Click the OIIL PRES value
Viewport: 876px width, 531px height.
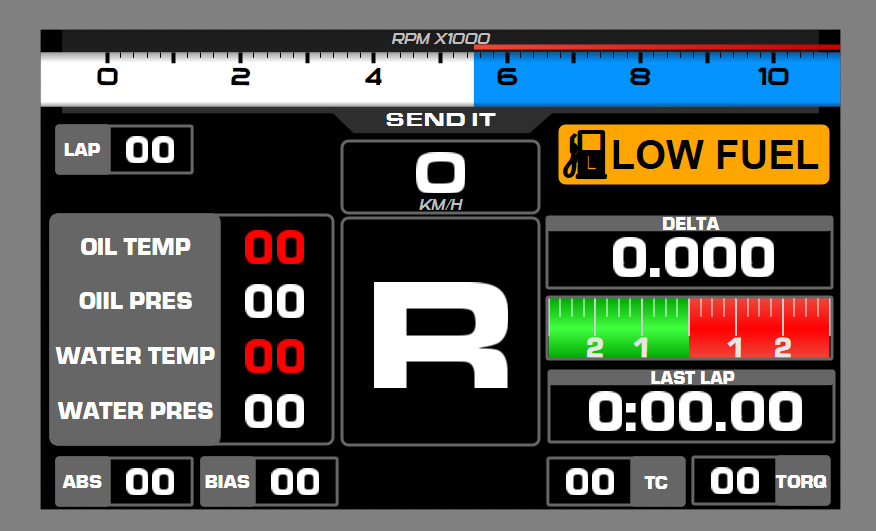[274, 301]
